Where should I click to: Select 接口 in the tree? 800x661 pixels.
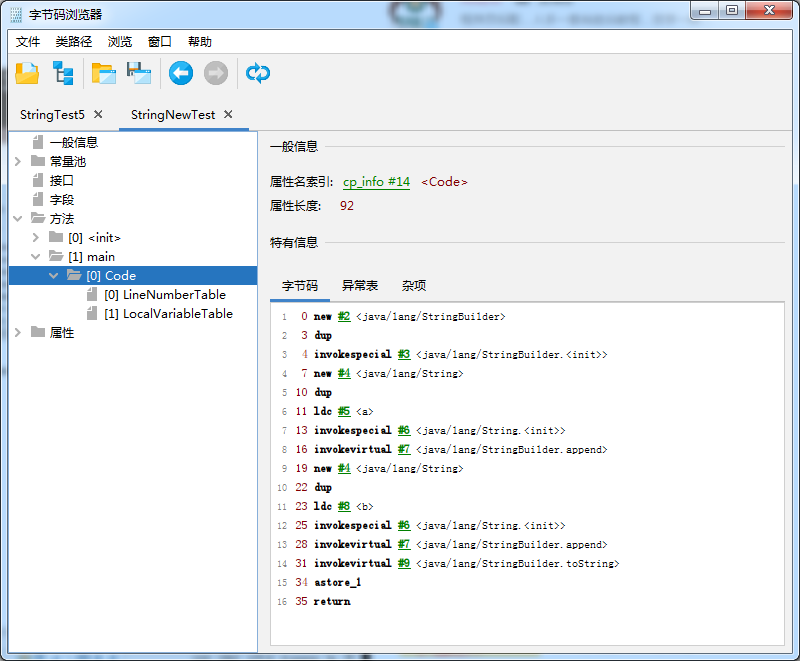point(62,181)
